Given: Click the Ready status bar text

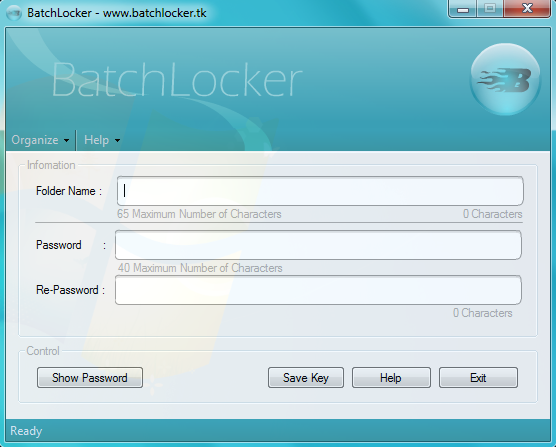Looking at the screenshot, I should click(26, 431).
